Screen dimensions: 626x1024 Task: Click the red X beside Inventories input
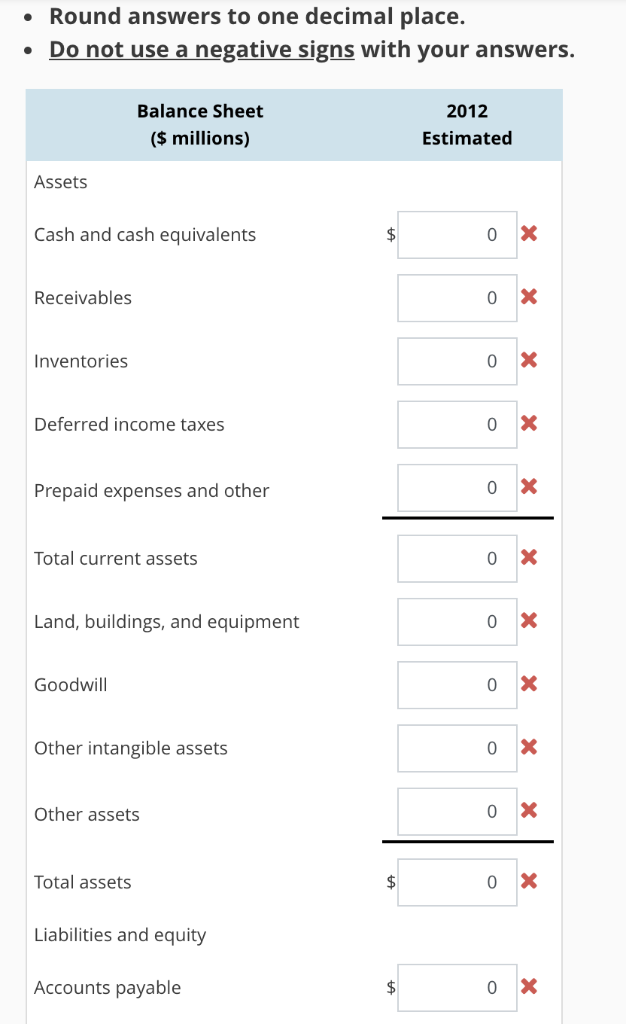point(529,361)
